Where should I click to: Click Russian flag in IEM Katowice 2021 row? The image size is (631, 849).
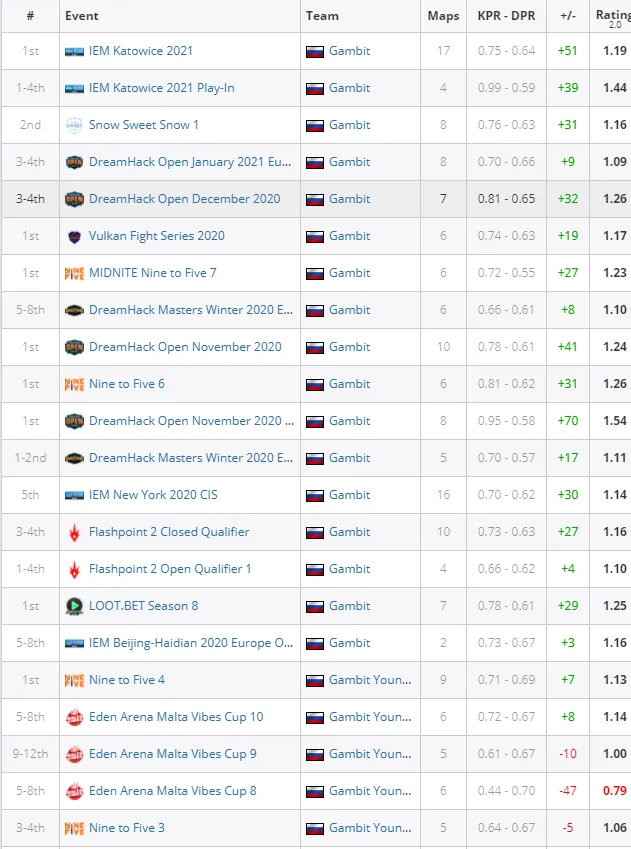[315, 52]
